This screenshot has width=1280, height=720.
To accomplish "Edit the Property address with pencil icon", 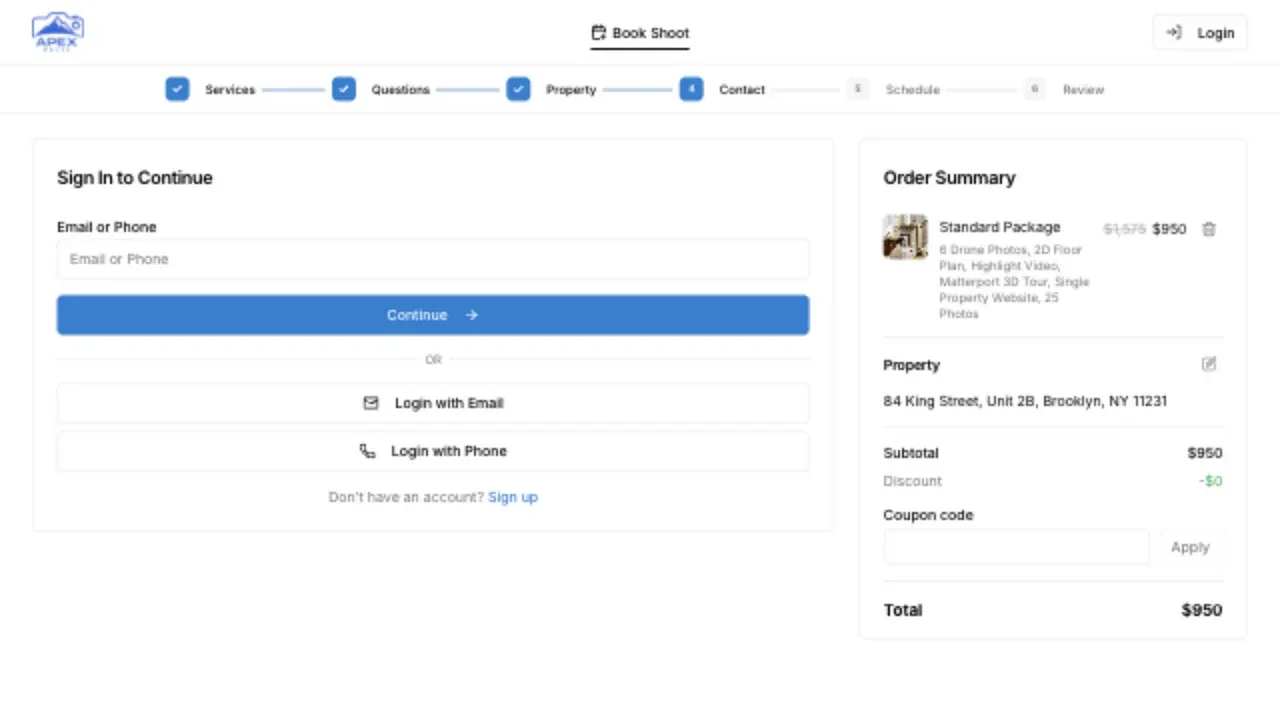I will point(1209,364).
